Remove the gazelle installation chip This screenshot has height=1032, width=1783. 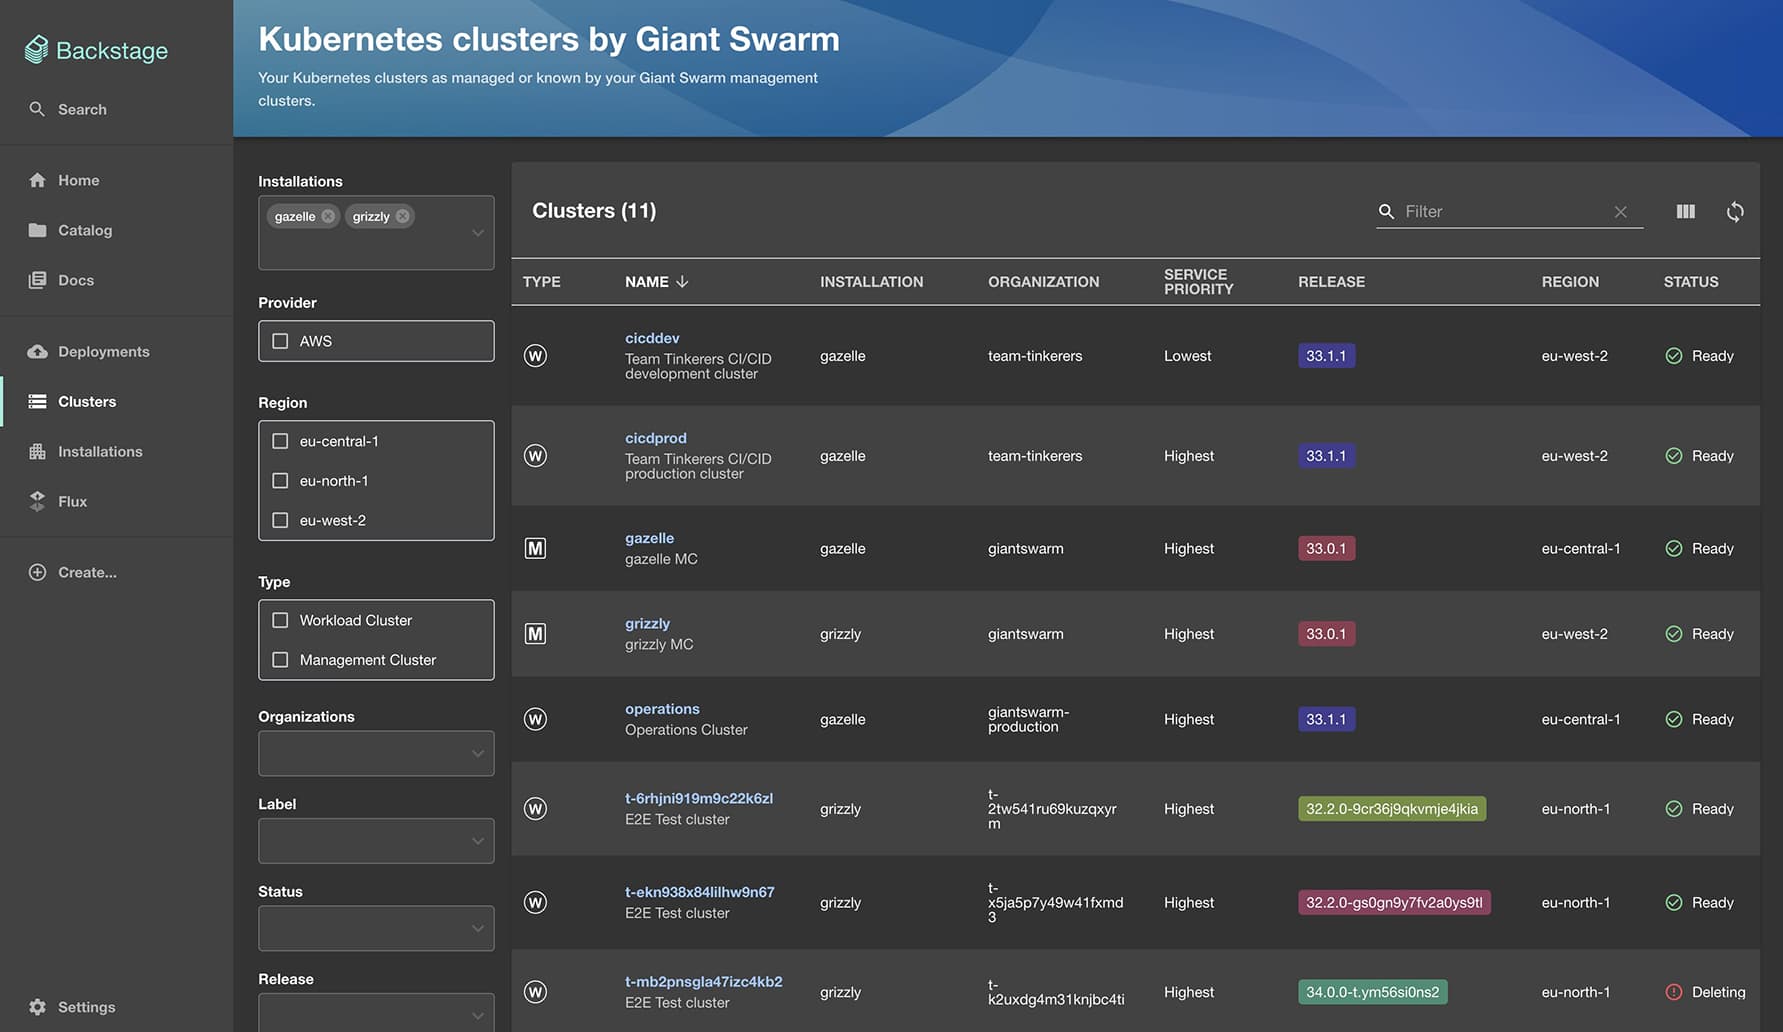(x=328, y=215)
